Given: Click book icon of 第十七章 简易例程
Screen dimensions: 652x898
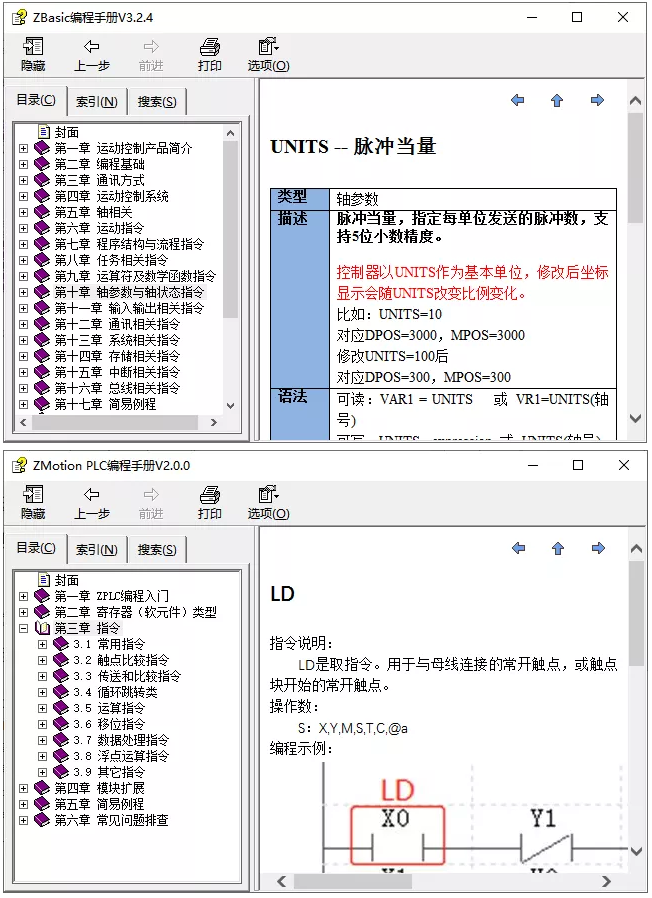Looking at the screenshot, I should 42,404.
